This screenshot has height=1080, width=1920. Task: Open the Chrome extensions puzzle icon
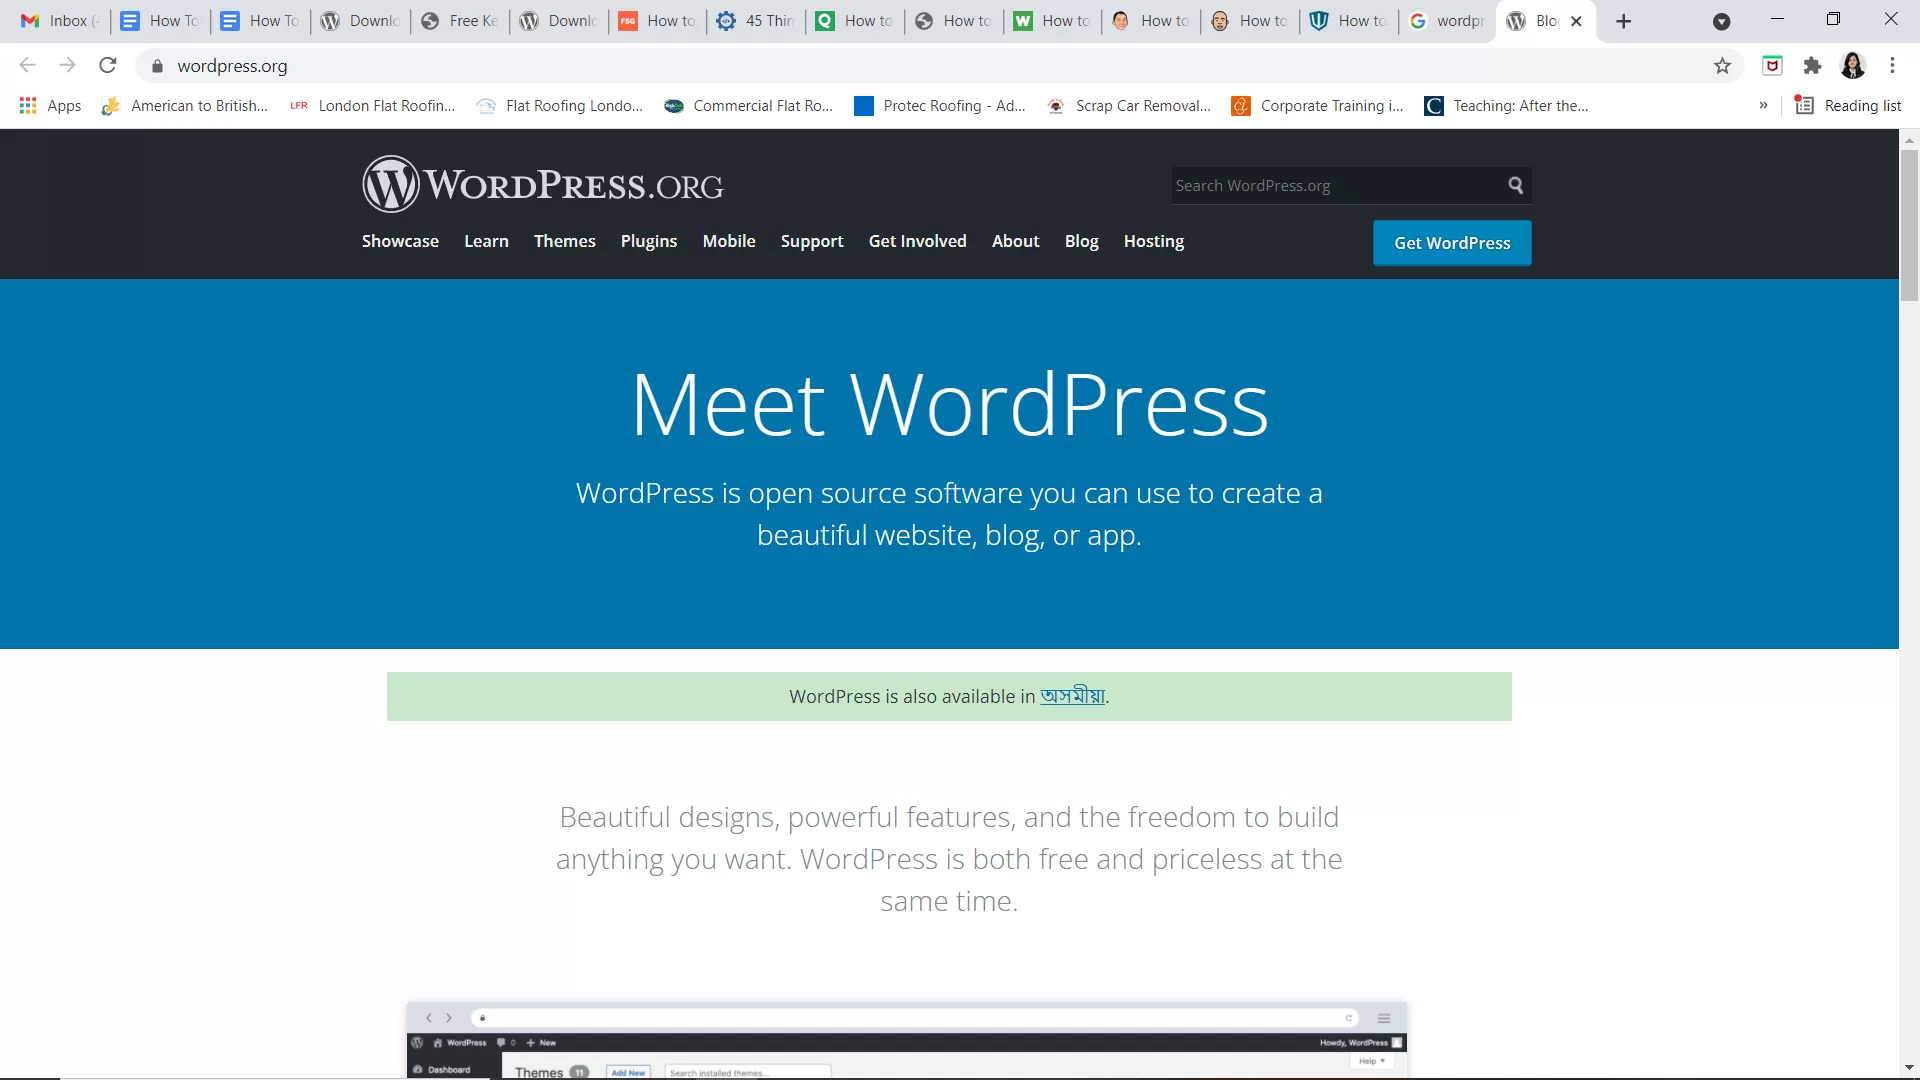[x=1813, y=66]
